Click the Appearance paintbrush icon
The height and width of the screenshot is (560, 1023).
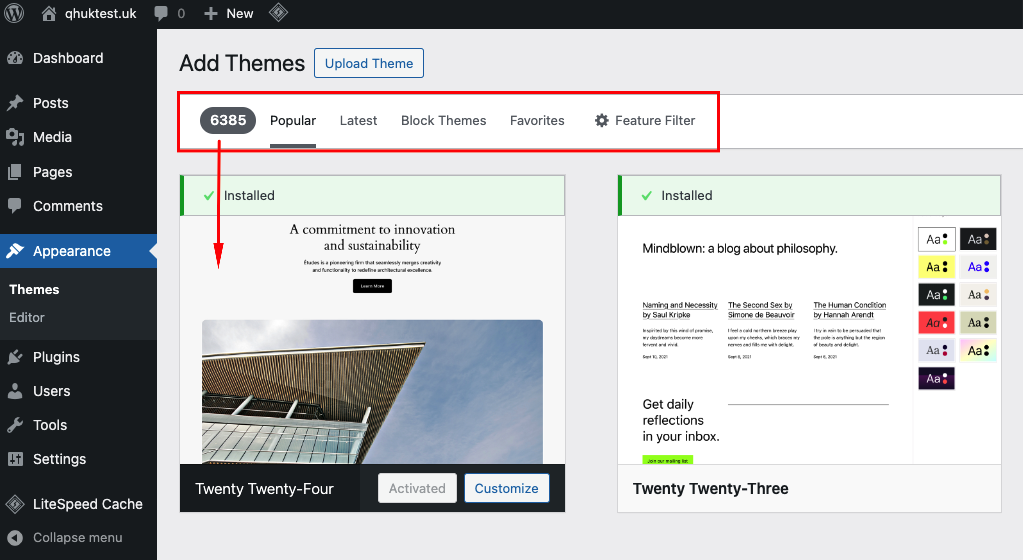click(15, 251)
